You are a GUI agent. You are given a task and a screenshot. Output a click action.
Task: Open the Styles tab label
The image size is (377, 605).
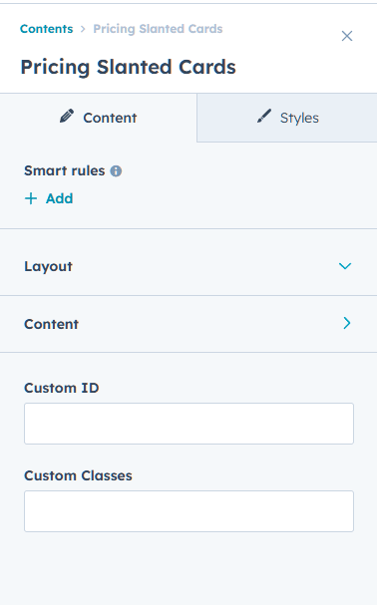pos(299,118)
